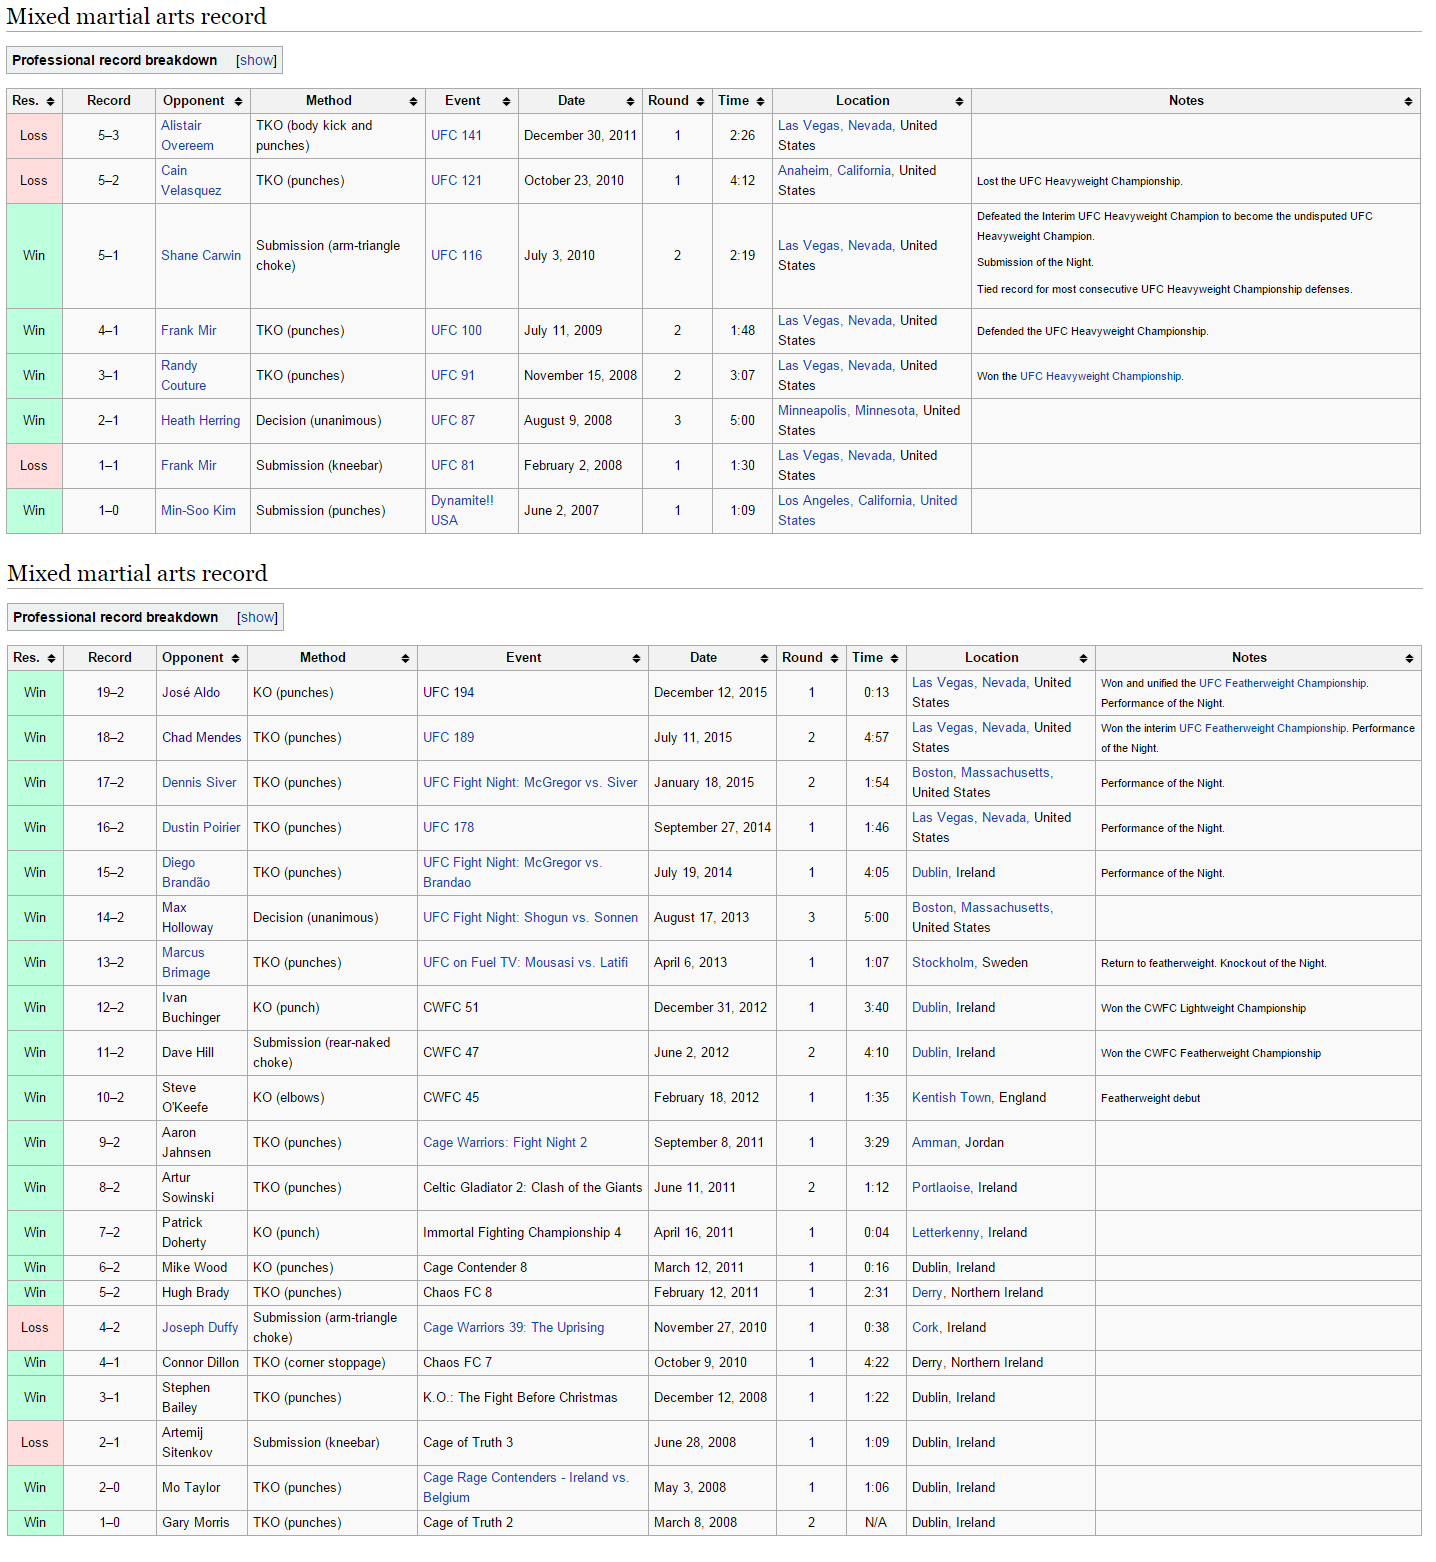Open Cain Velasquez opponent link
Image resolution: width=1436 pixels, height=1562 pixels.
(191, 181)
